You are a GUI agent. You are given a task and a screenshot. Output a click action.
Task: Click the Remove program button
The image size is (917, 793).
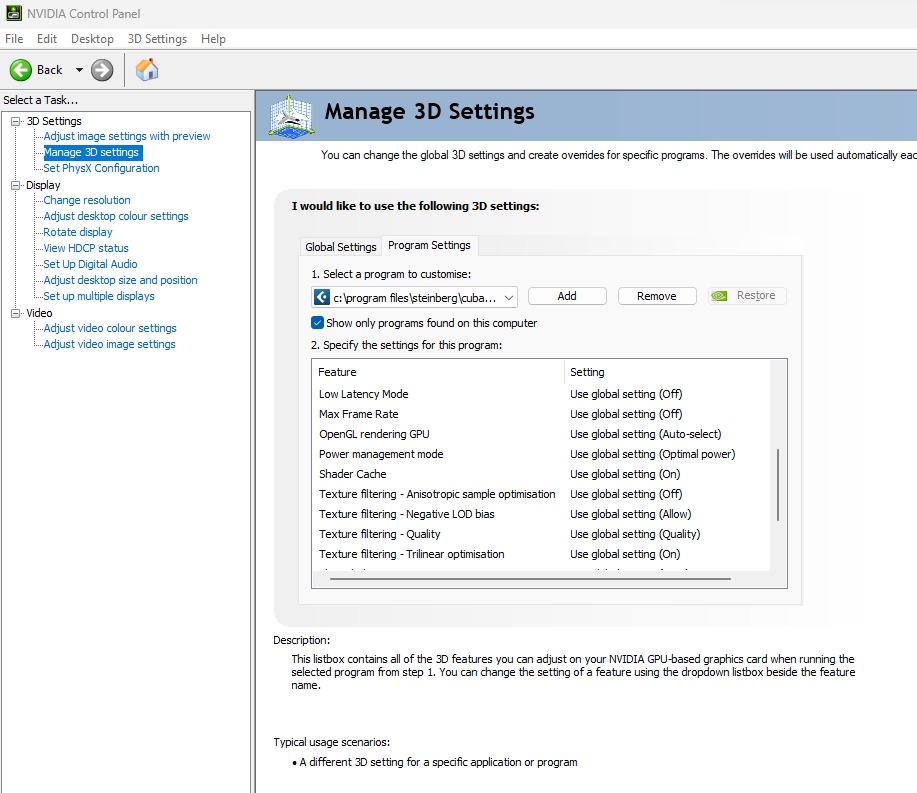656,296
